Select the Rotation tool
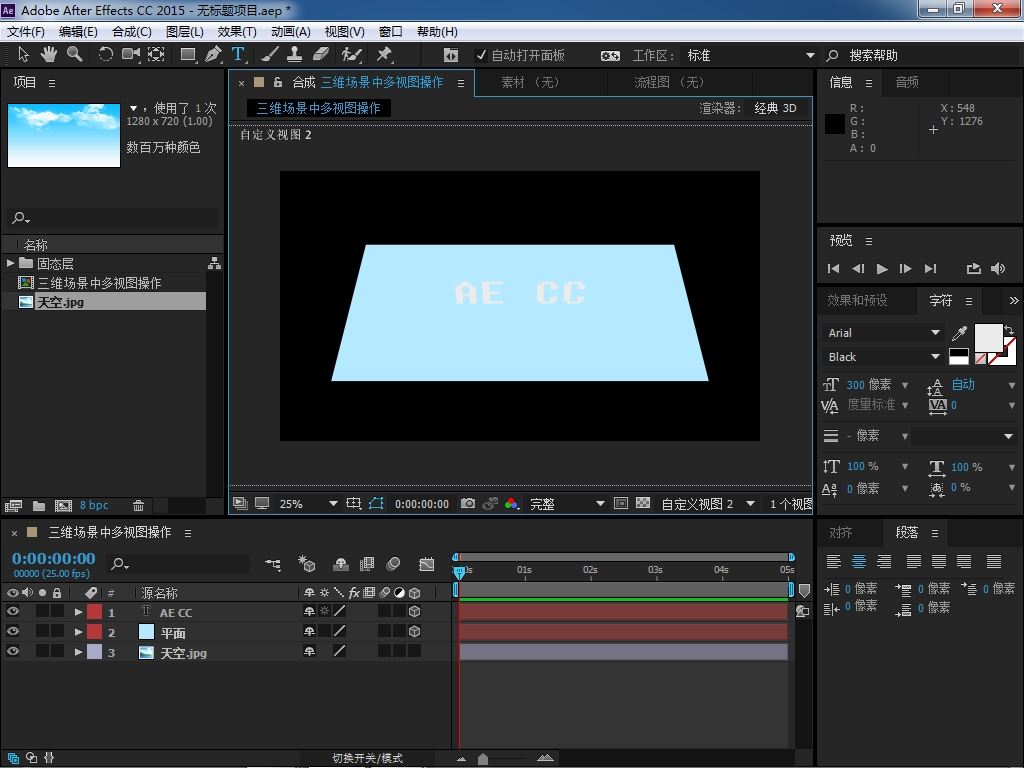This screenshot has height=768, width=1024. pos(105,55)
